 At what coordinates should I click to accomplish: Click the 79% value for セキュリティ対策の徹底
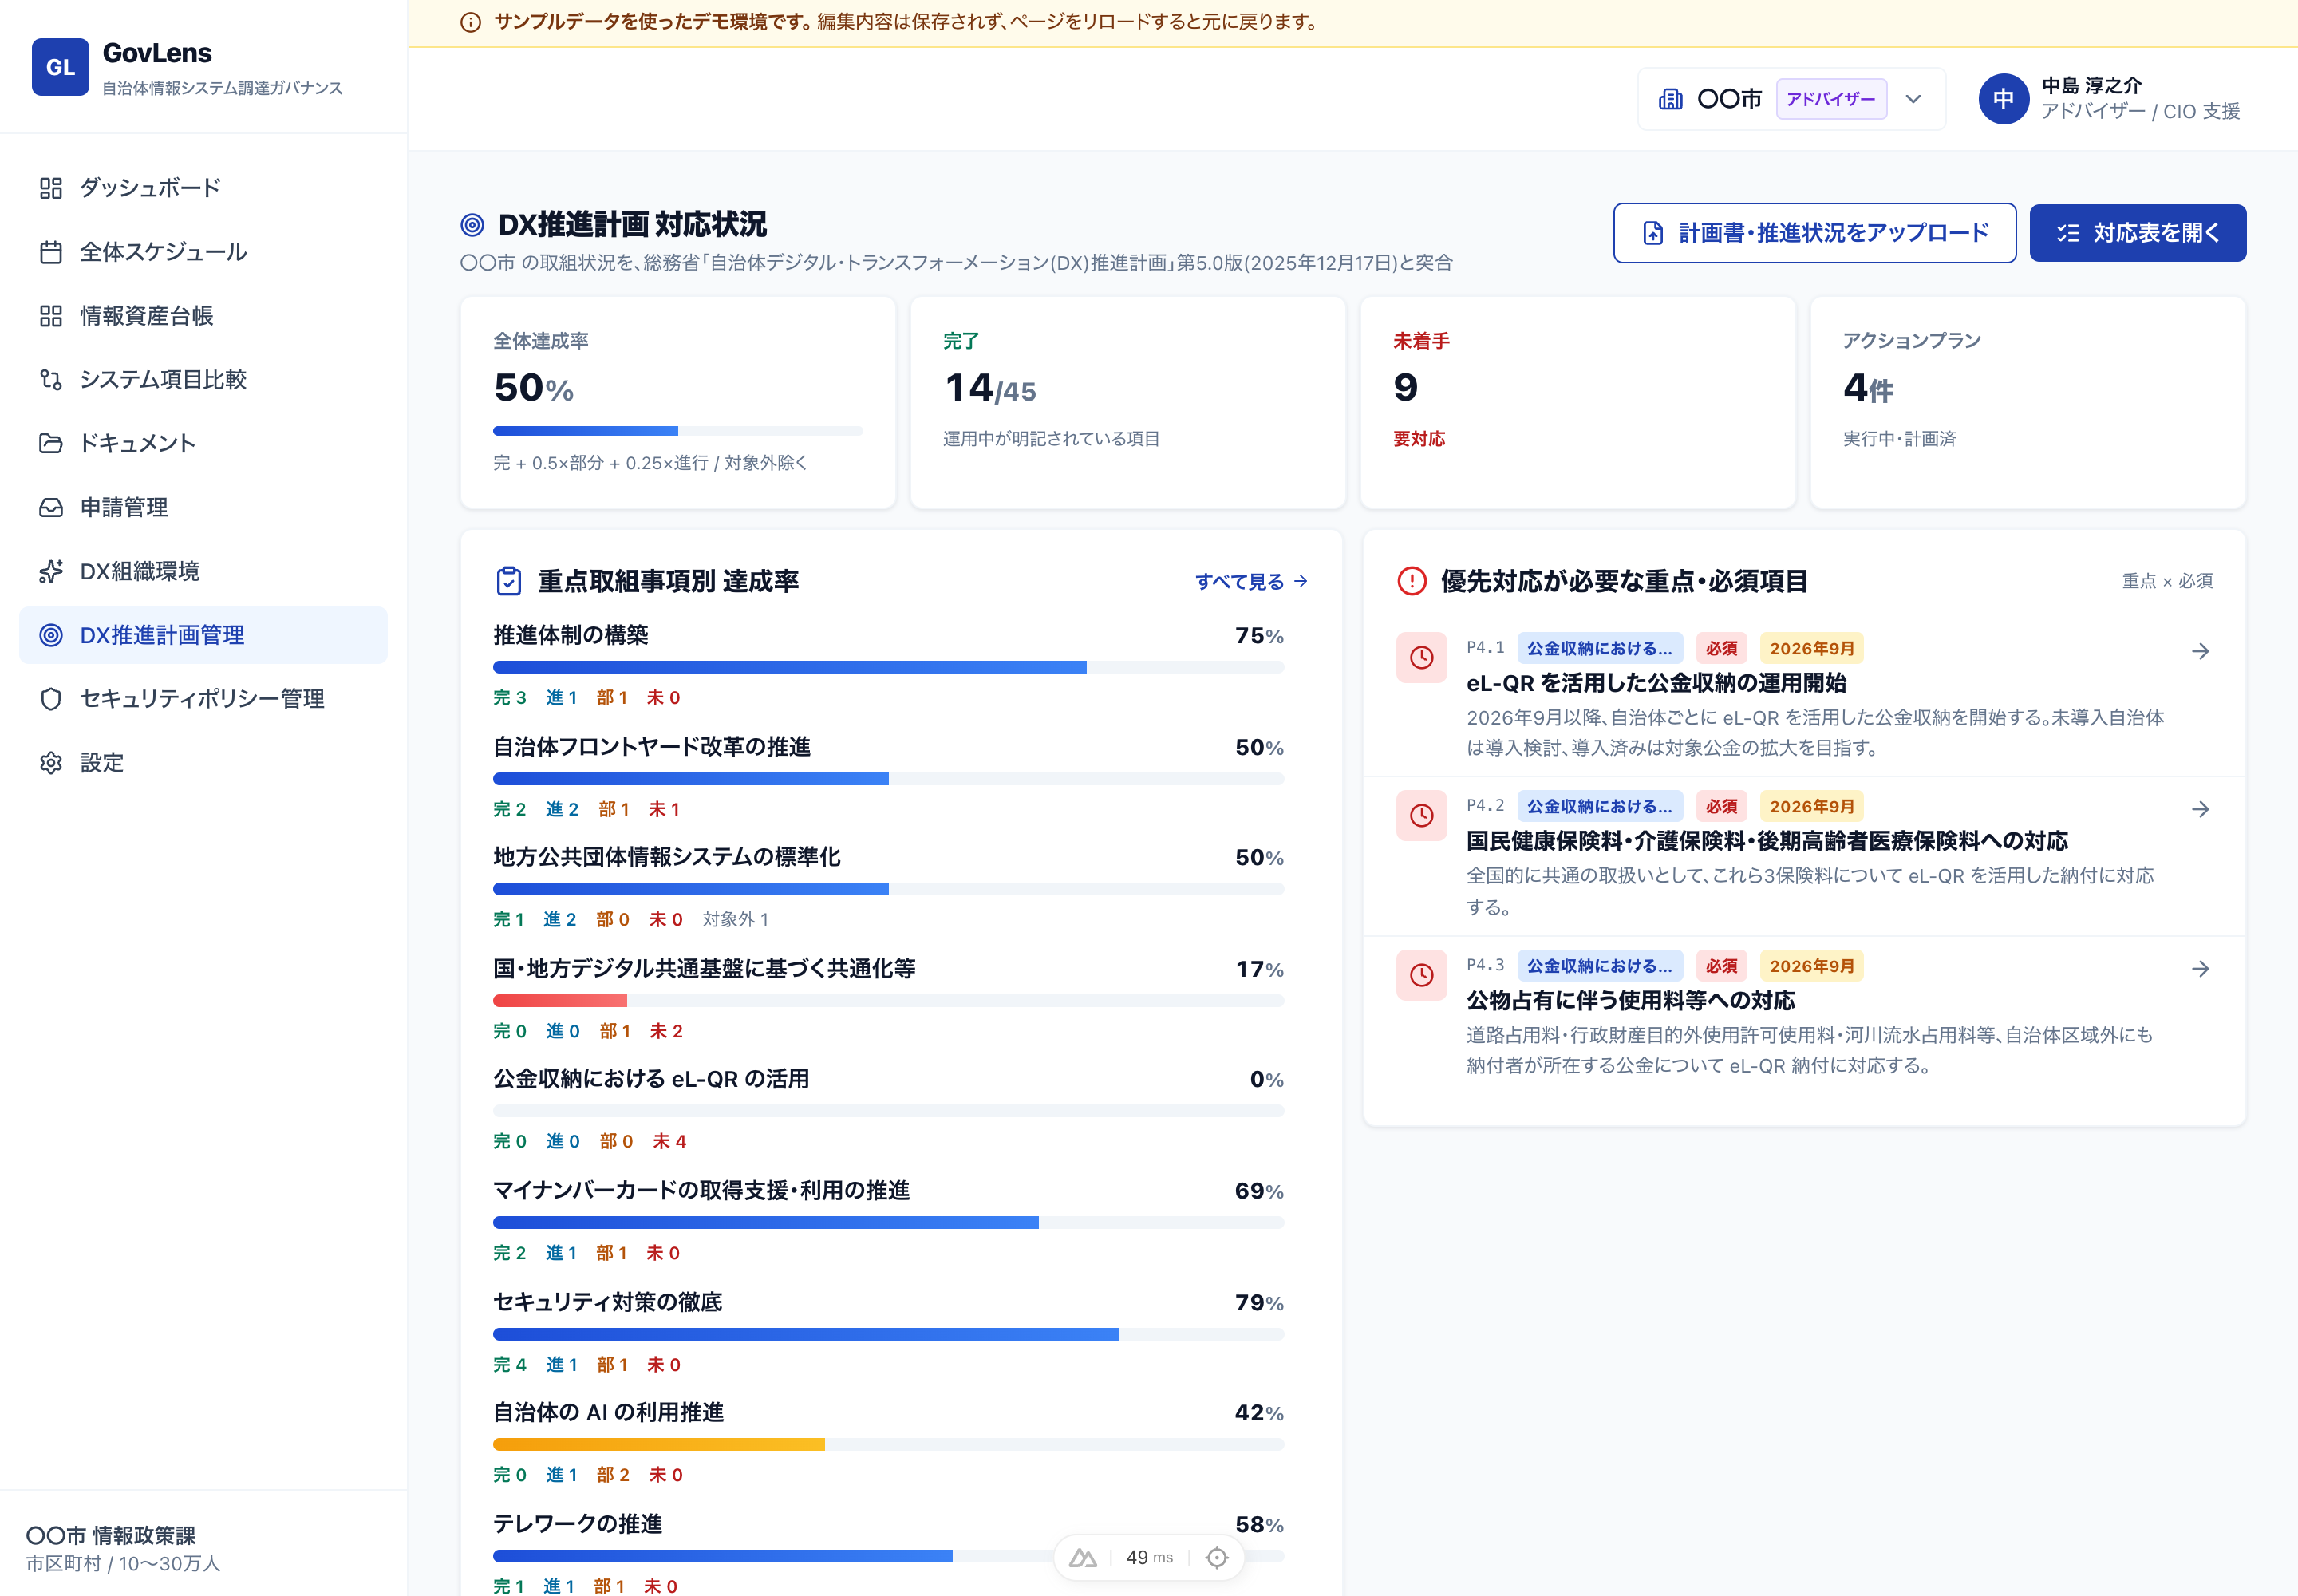pos(1259,1303)
